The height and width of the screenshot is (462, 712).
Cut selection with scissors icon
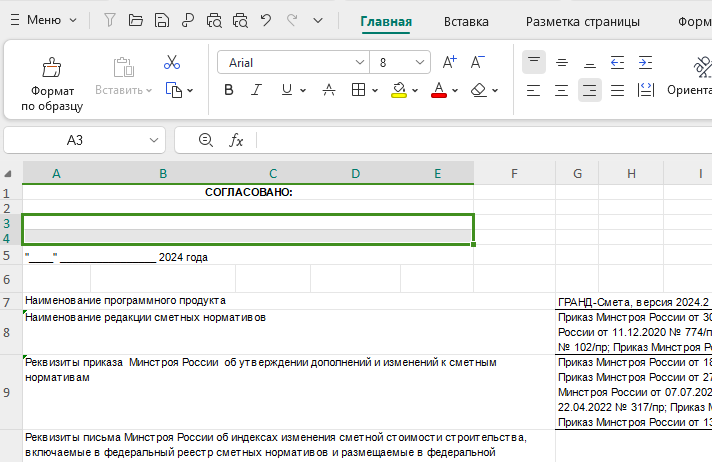pyautogui.click(x=172, y=62)
